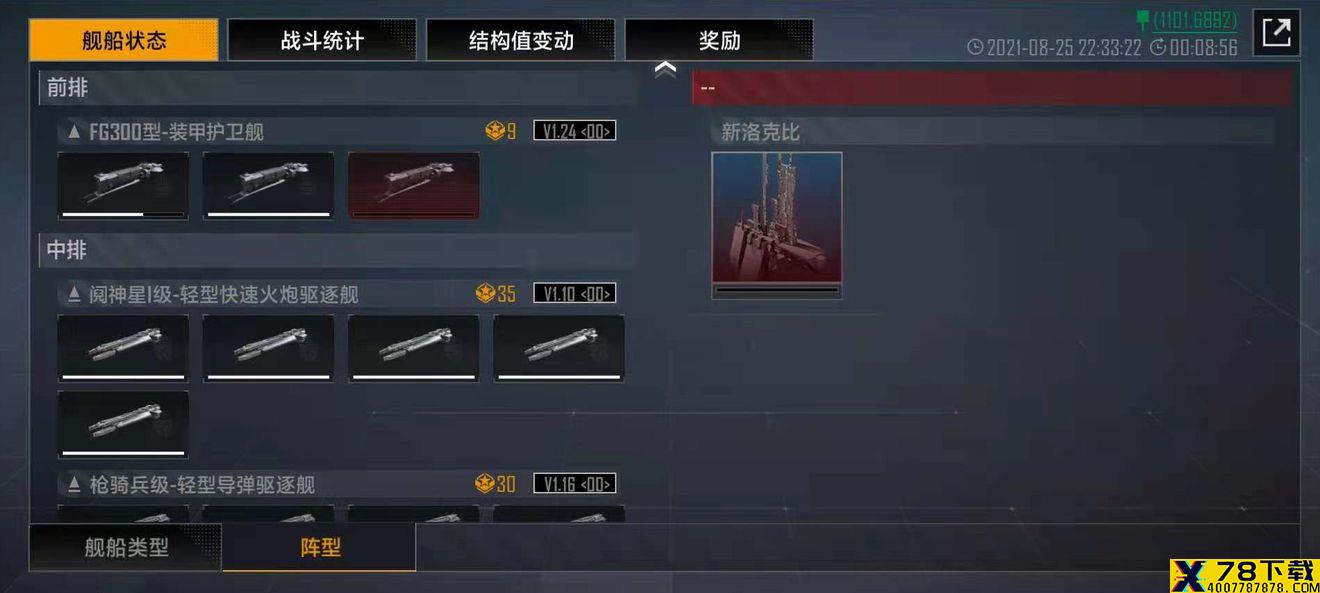Collapse panel with the upward chevron arrow
The width and height of the screenshot is (1320, 593).
665,69
